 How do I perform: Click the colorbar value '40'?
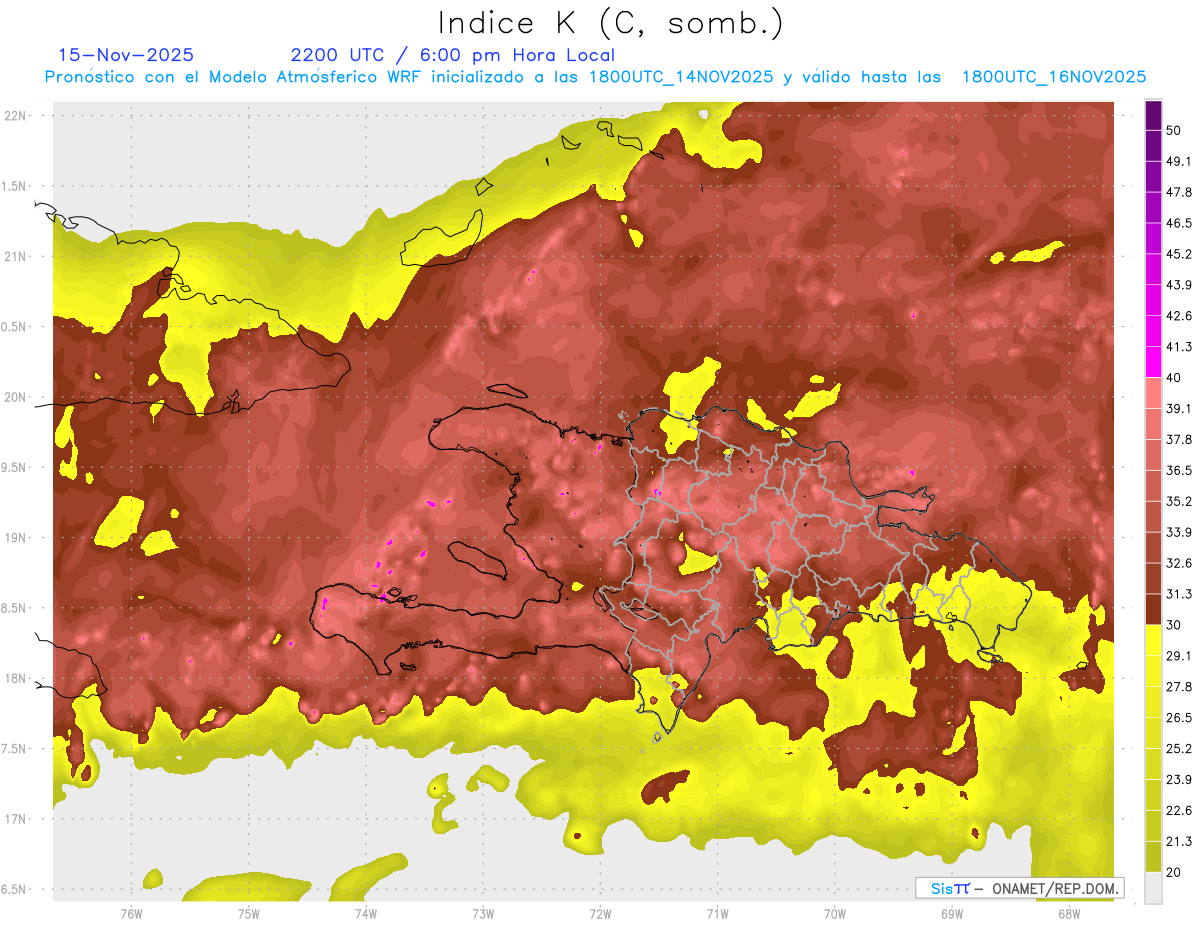(1174, 377)
